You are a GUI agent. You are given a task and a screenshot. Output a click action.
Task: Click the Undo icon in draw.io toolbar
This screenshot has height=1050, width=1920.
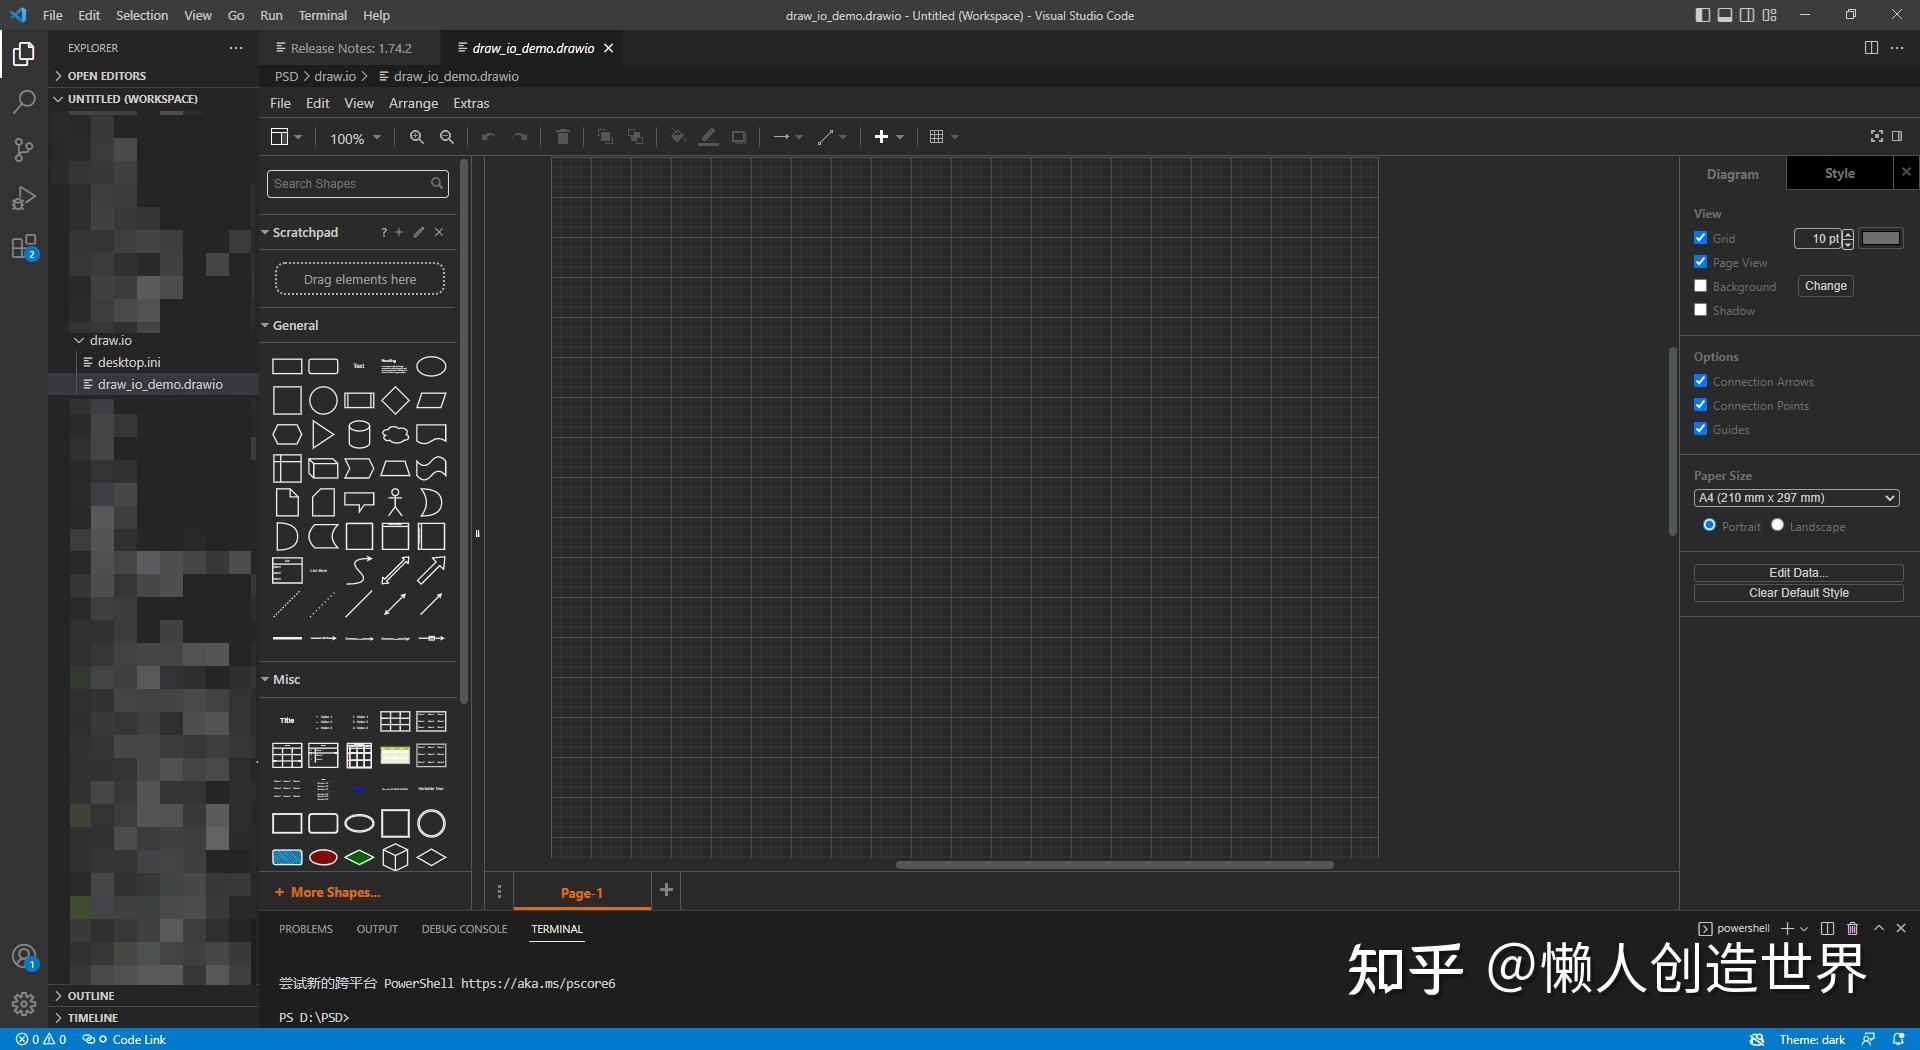[489, 137]
